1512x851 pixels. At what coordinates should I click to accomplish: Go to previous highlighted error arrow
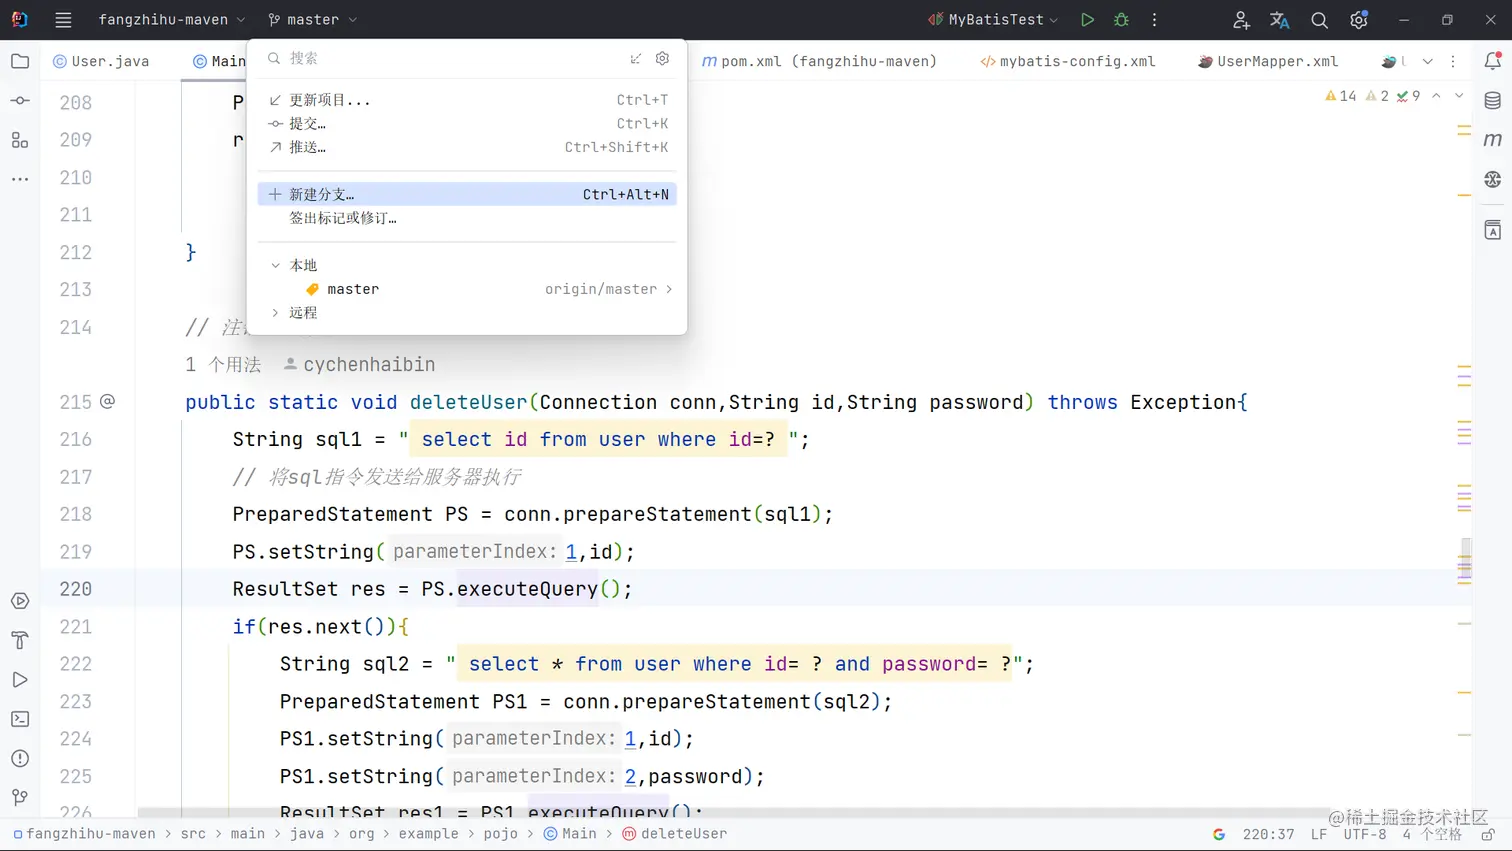click(x=1437, y=96)
